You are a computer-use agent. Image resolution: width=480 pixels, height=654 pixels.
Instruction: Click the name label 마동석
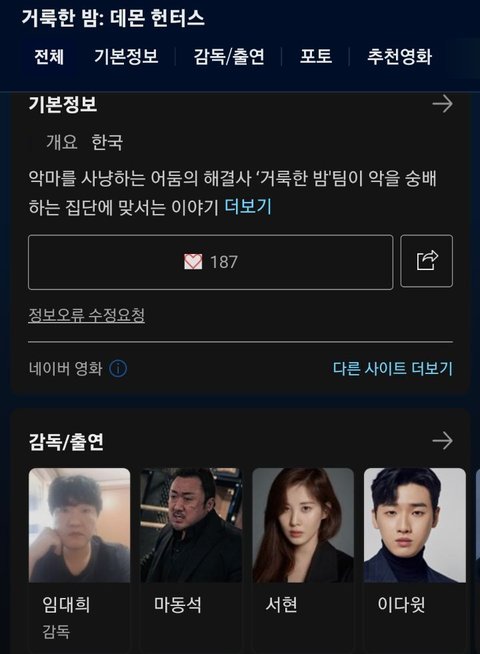178,605
